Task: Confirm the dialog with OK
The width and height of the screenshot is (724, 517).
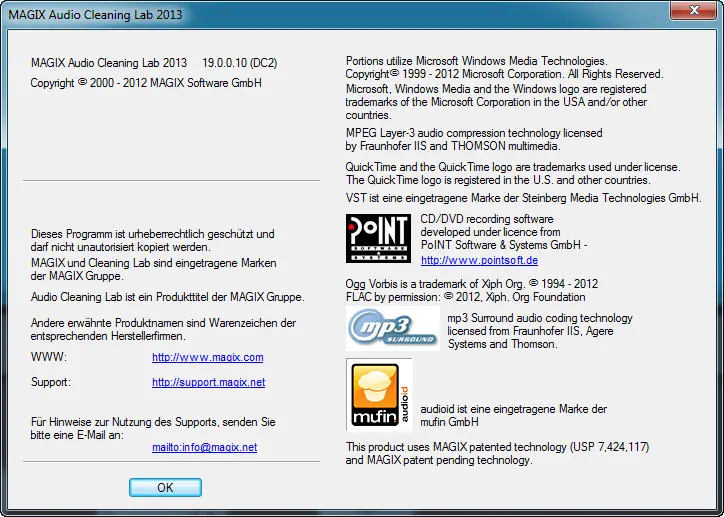Action: (165, 487)
